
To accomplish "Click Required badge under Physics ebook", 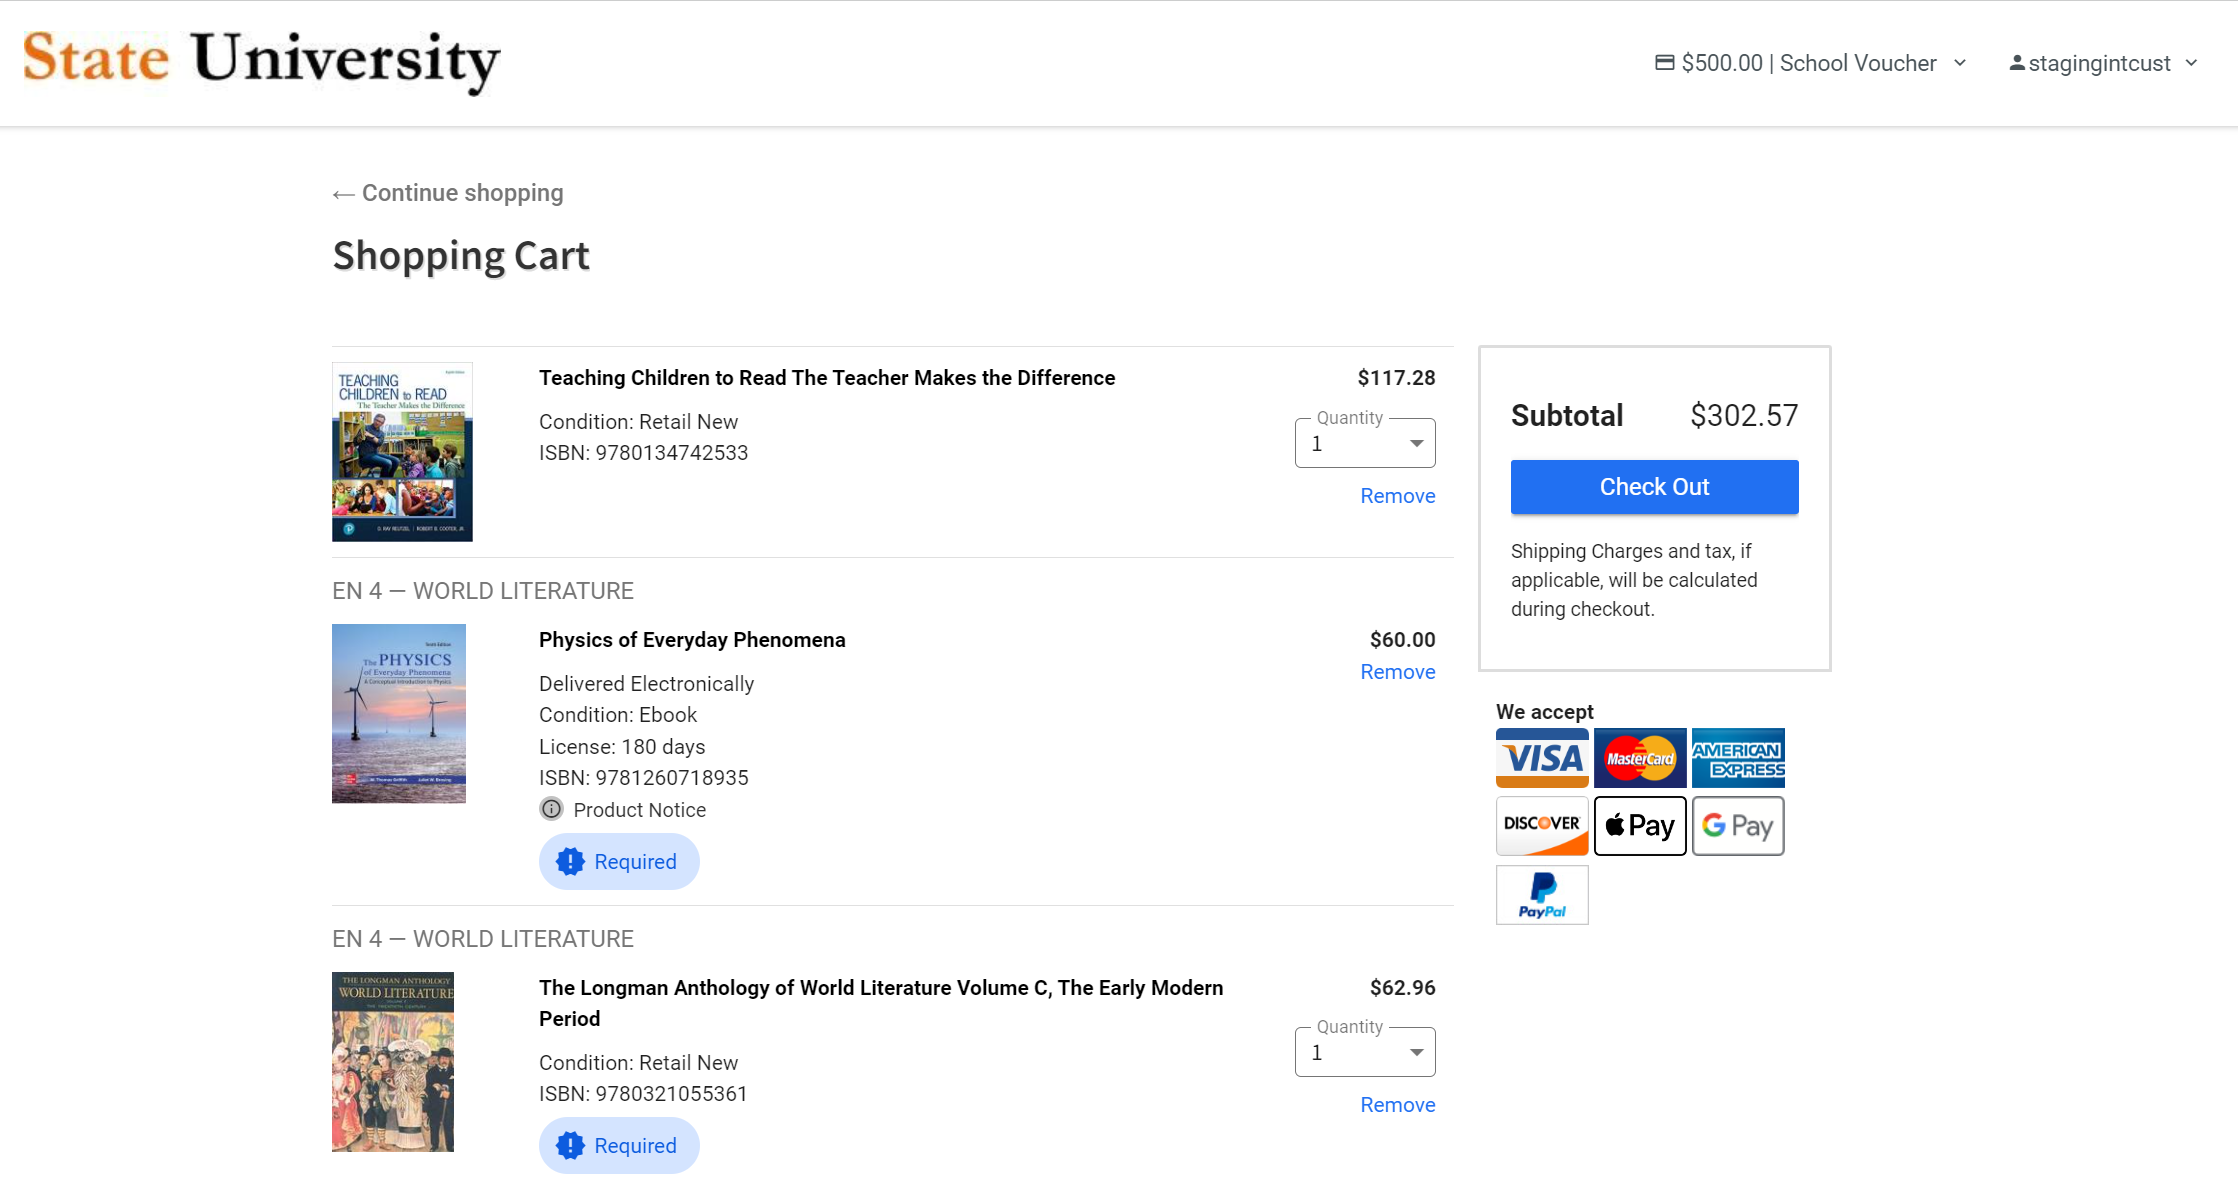I will point(618,861).
